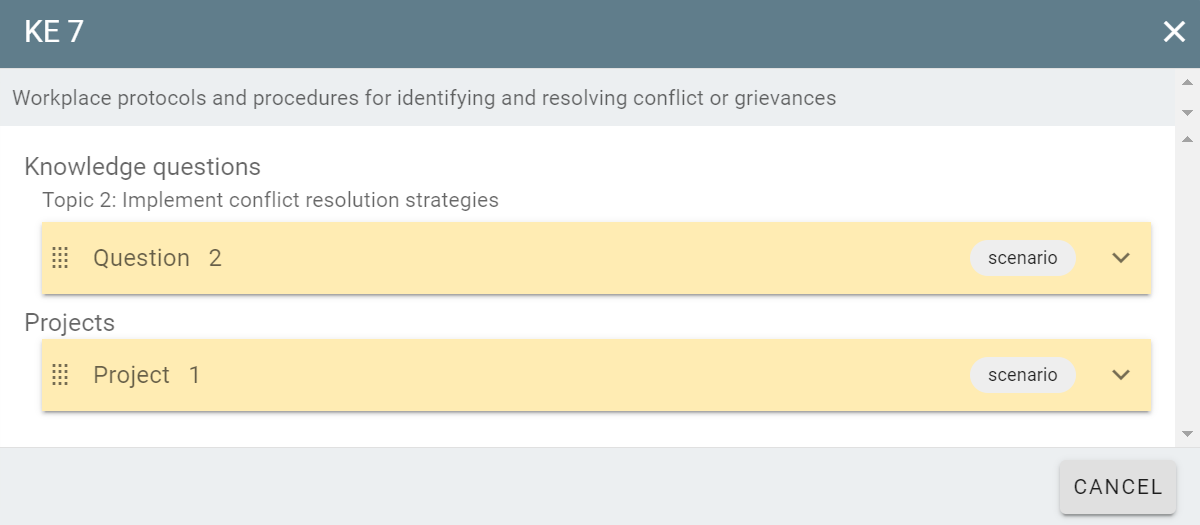The width and height of the screenshot is (1200, 525).
Task: Click the main list's vertical scrollbar track
Action: 1188,286
